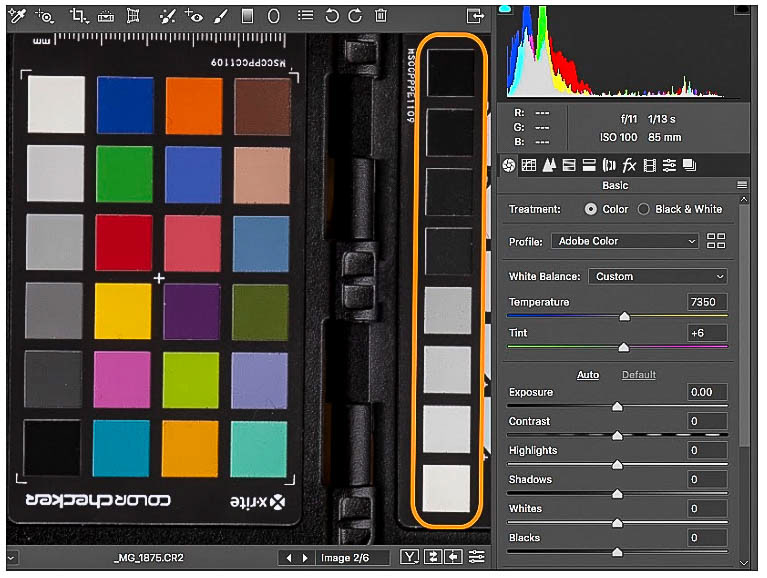Open the Profile dropdown showing Adobe Color
This screenshot has width=767, height=578.
click(625, 242)
